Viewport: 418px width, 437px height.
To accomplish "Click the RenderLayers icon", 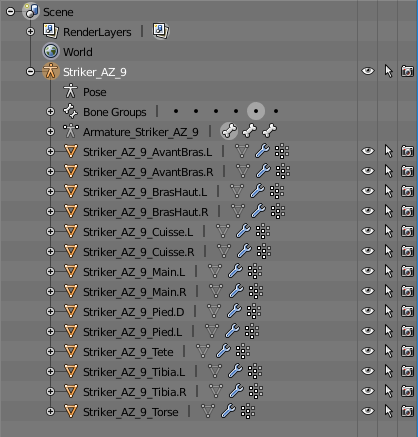I will [51, 31].
